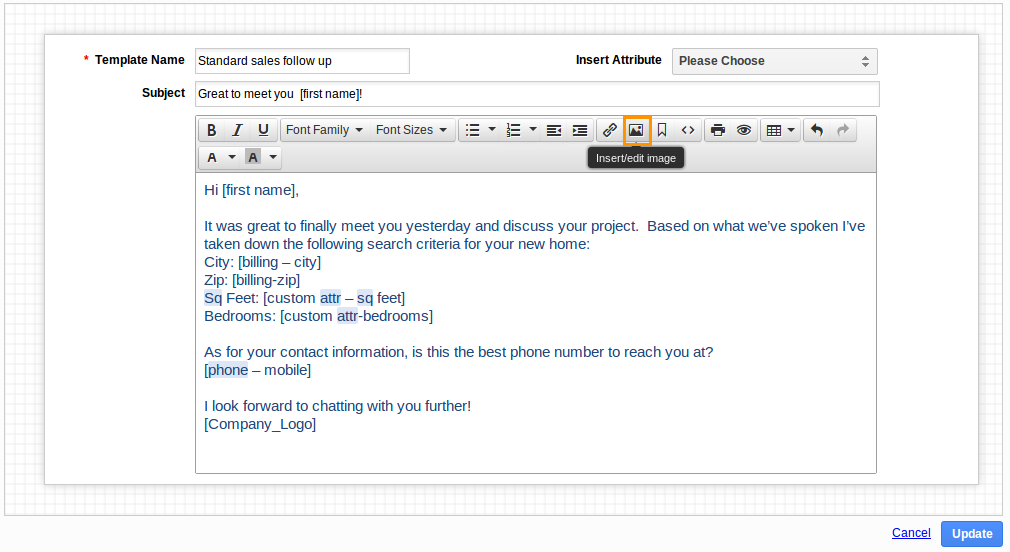Click the Cancel link
This screenshot has height=552, width=1010.
[911, 533]
